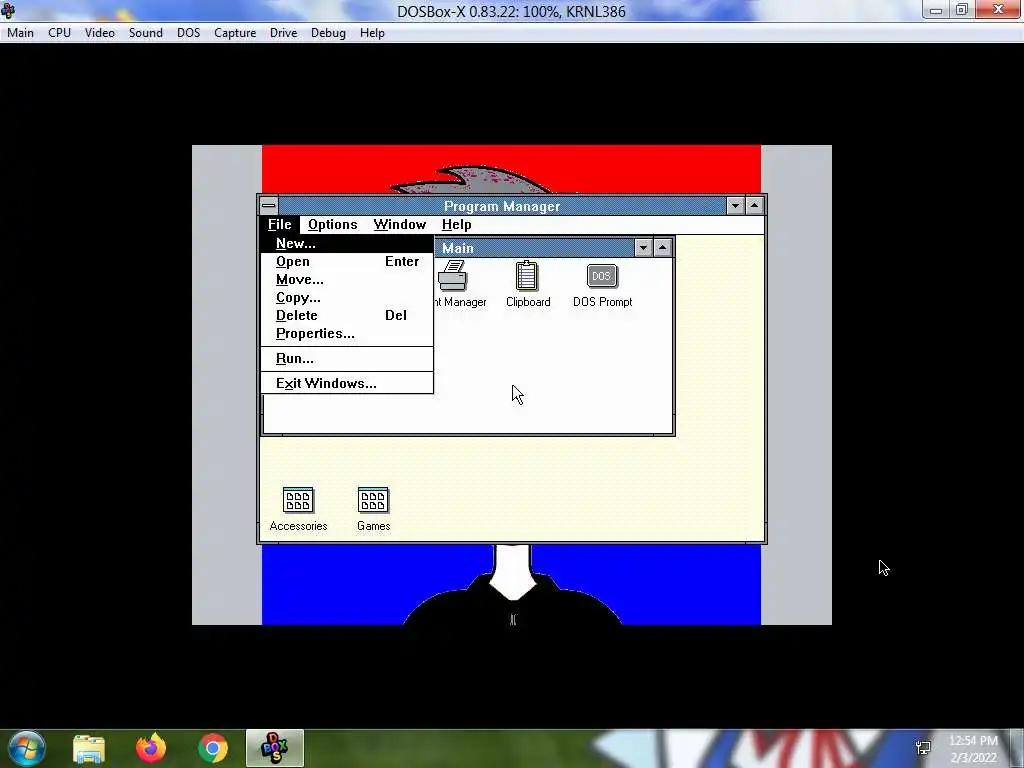Click the network tray icon
The image size is (1024, 768).
coord(923,748)
